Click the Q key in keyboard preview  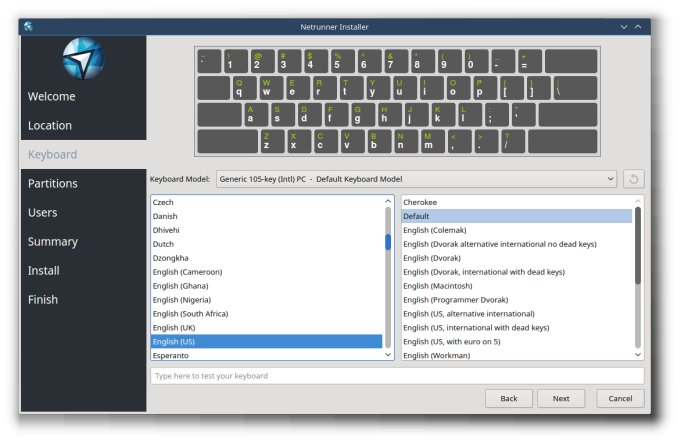245,88
